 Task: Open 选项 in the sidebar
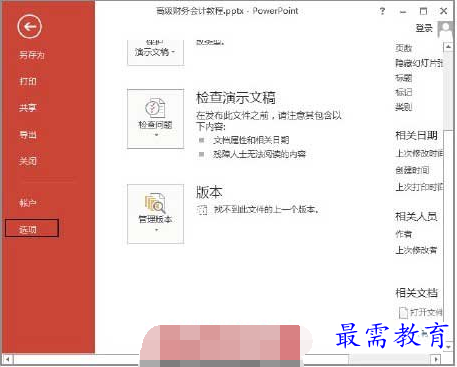point(32,228)
